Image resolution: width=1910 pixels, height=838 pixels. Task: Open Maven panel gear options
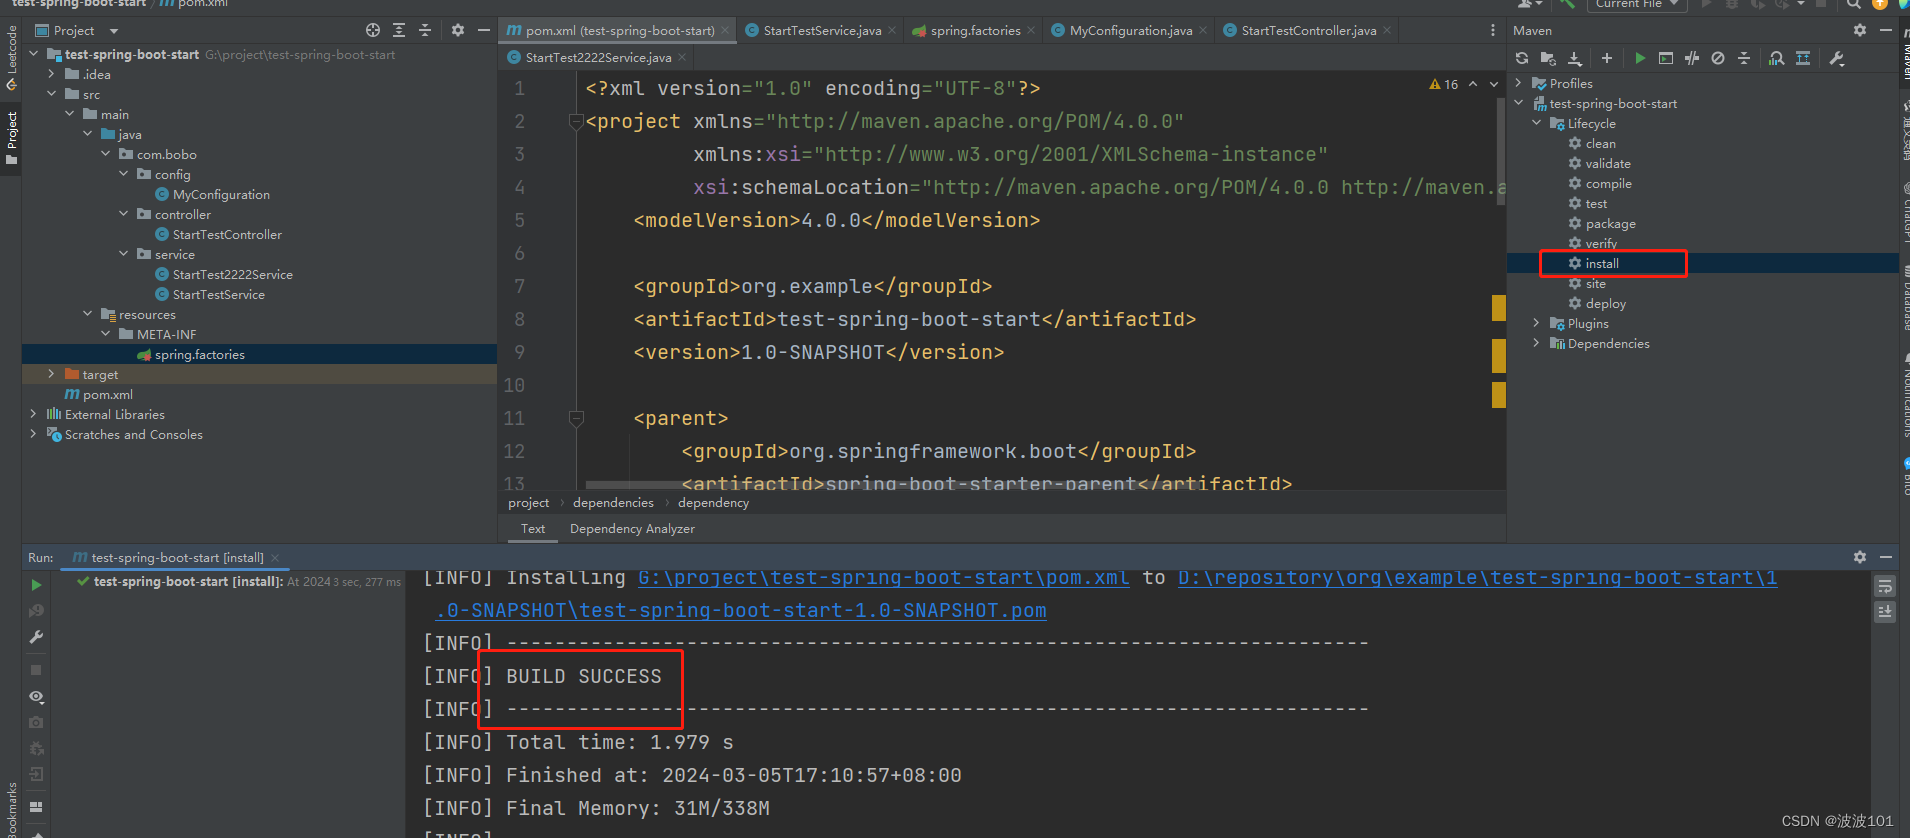[x=1860, y=30]
